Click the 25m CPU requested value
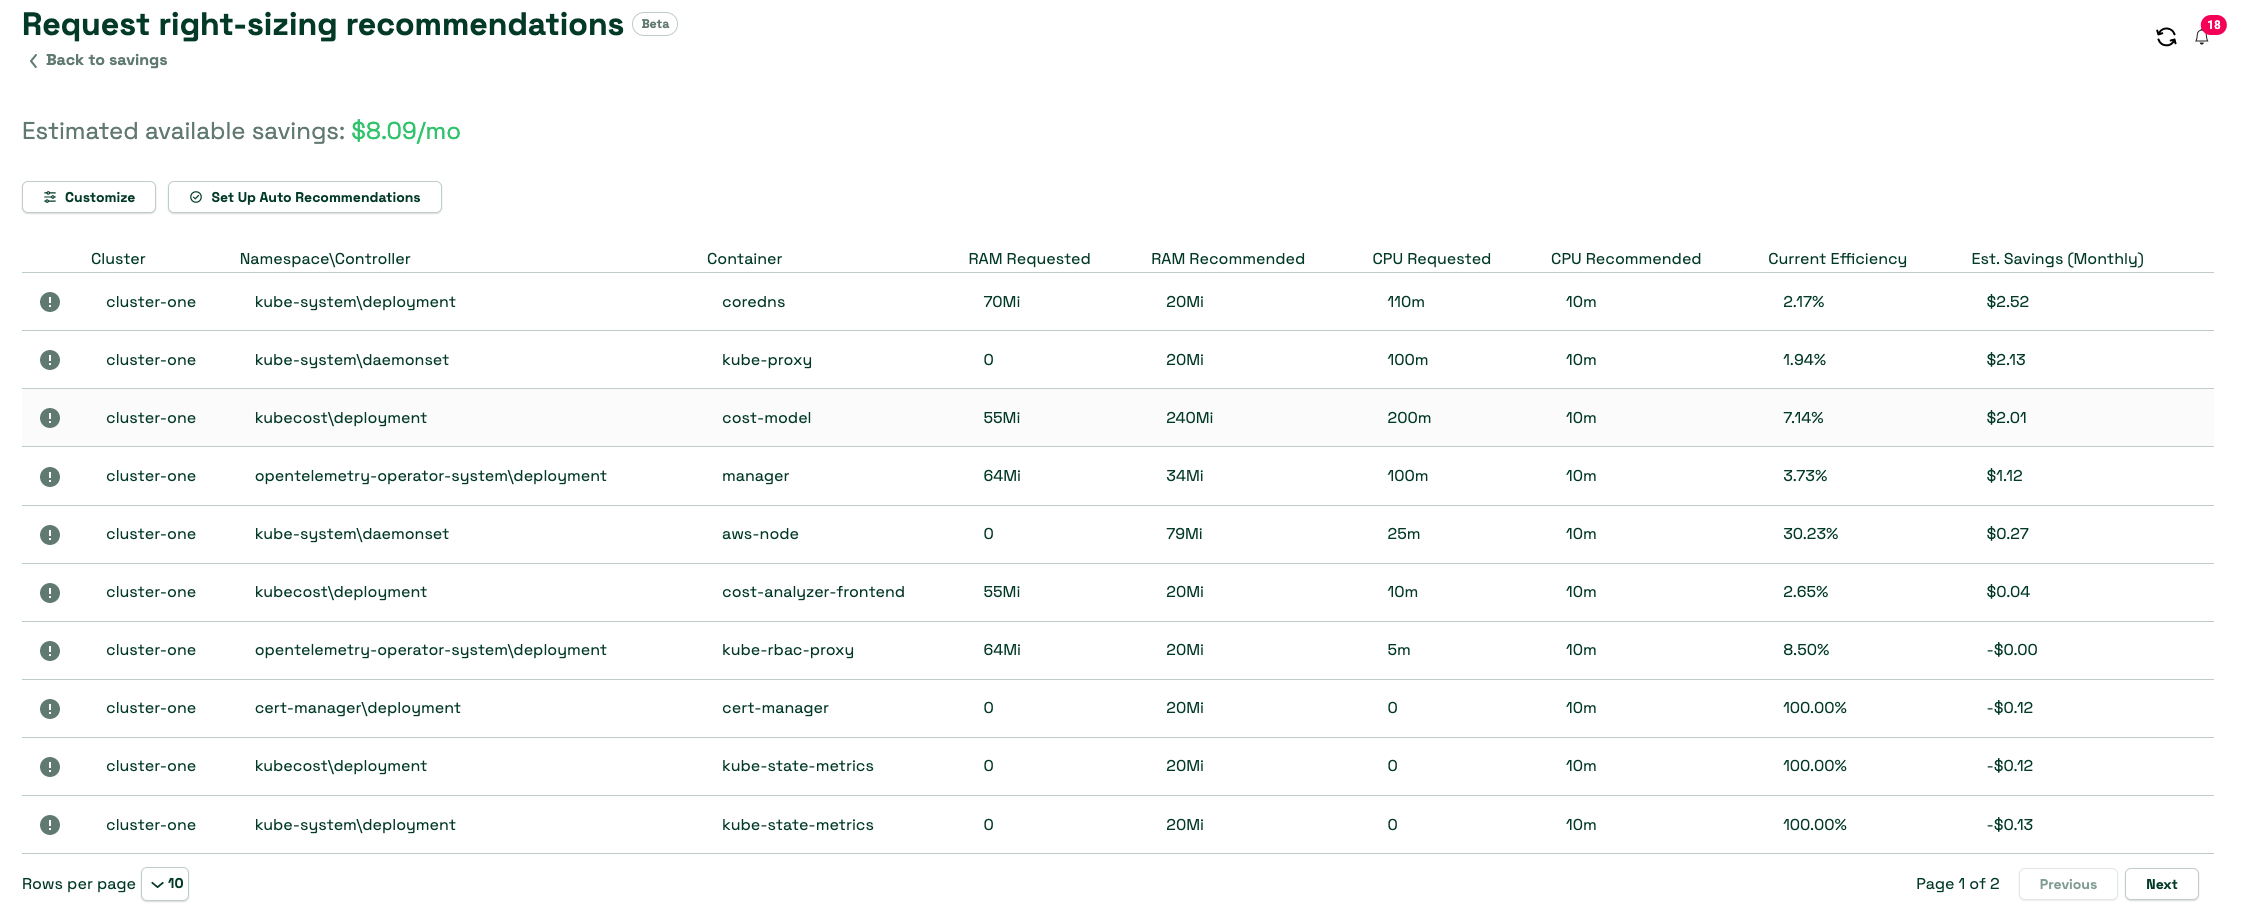The width and height of the screenshot is (2254, 916). coord(1403,534)
